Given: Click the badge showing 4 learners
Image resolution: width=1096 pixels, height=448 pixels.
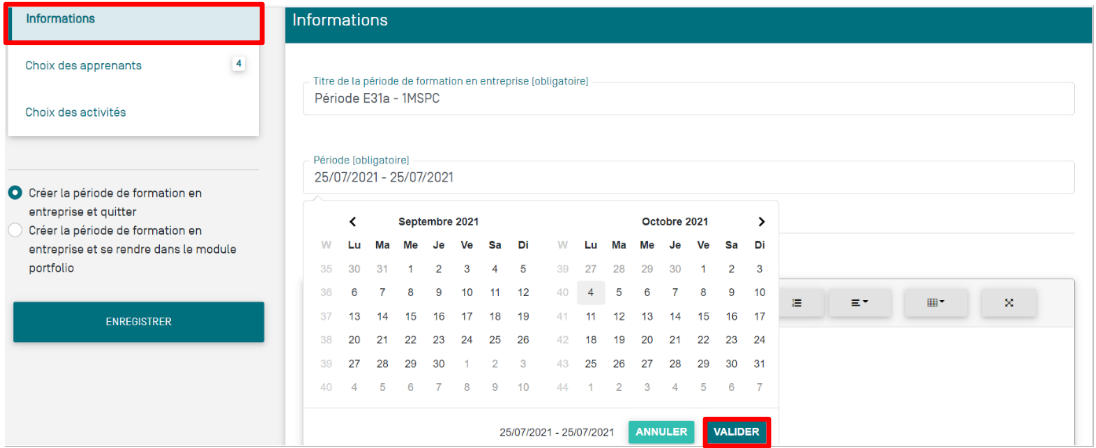Looking at the screenshot, I should click(x=238, y=64).
